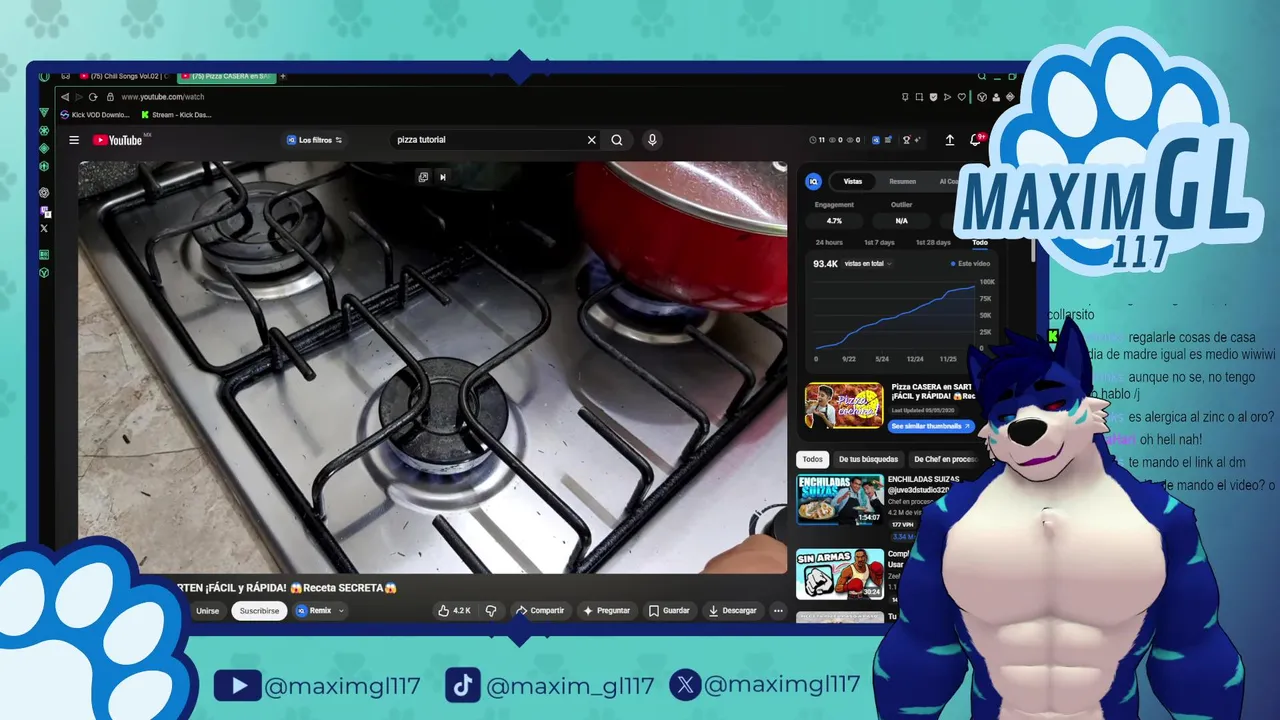Screen dimensions: 1280x720
Task: Open the SIN ARMAS video thumbnail
Action: pos(840,573)
